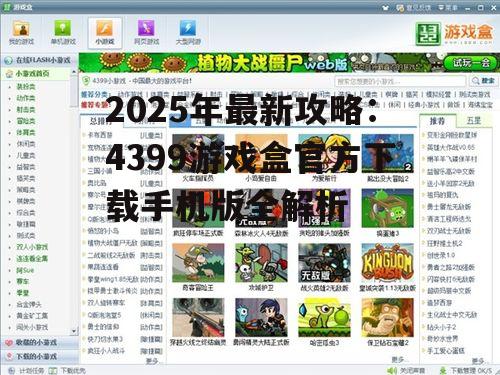Image resolution: width=500 pixels, height=375 pixels.
Task: Click the 下载优先 status bar icon
Action: 53,371
